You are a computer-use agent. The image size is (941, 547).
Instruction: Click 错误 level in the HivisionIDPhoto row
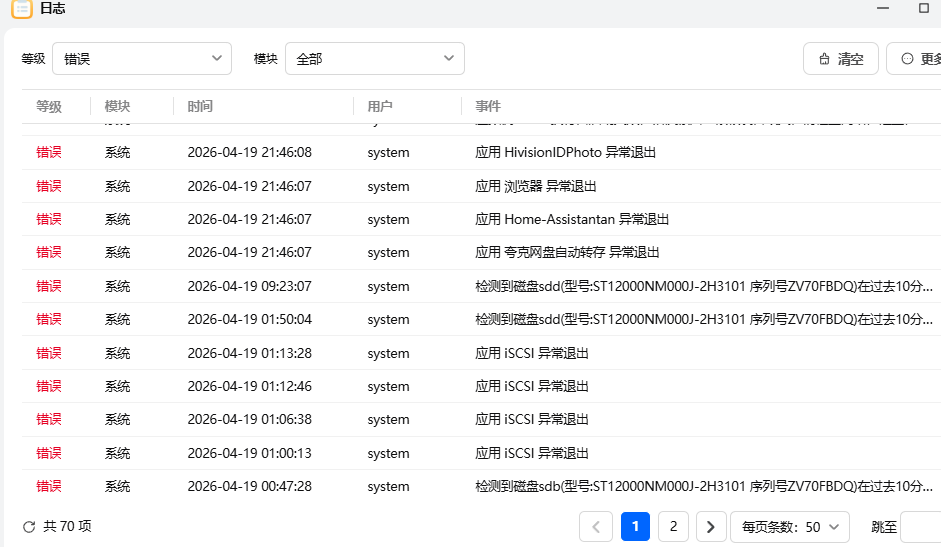(49, 153)
